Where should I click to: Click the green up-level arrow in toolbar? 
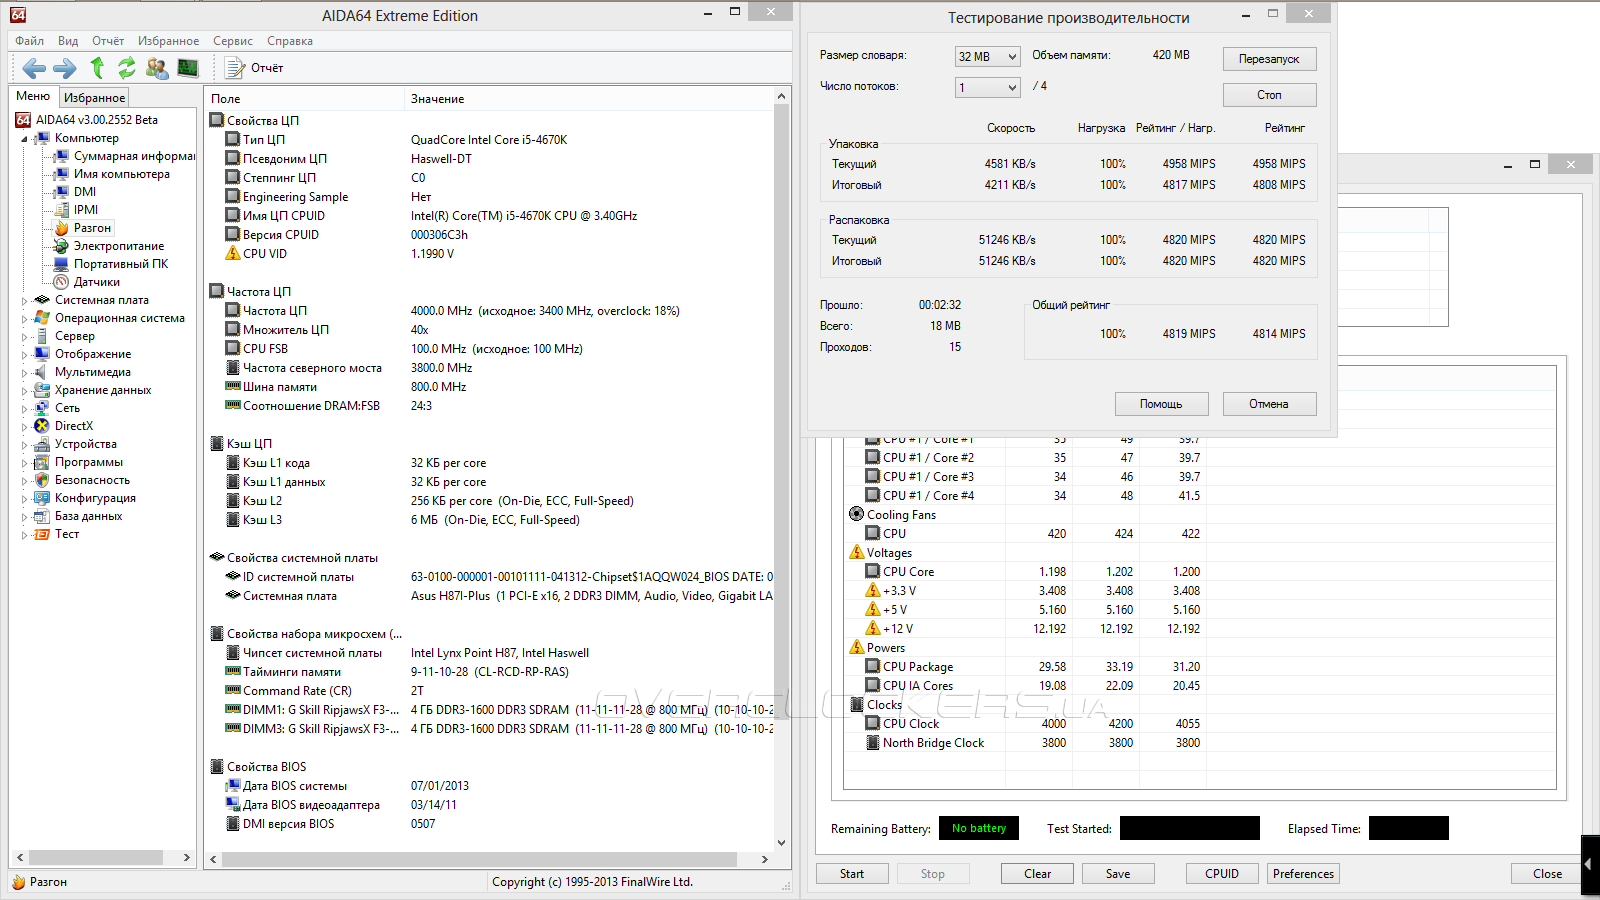(x=97, y=67)
